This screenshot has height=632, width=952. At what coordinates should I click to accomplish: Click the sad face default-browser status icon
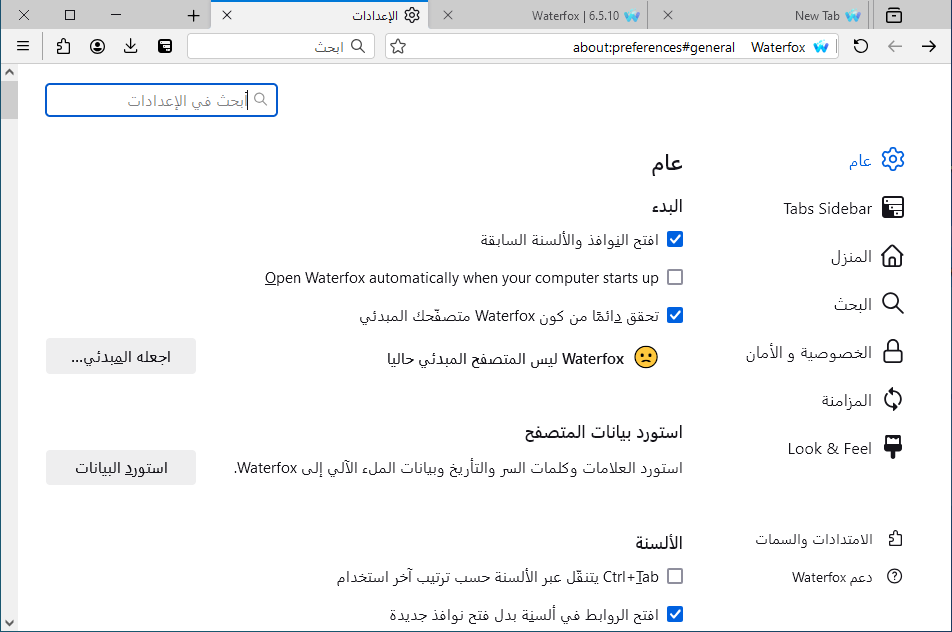click(645, 357)
